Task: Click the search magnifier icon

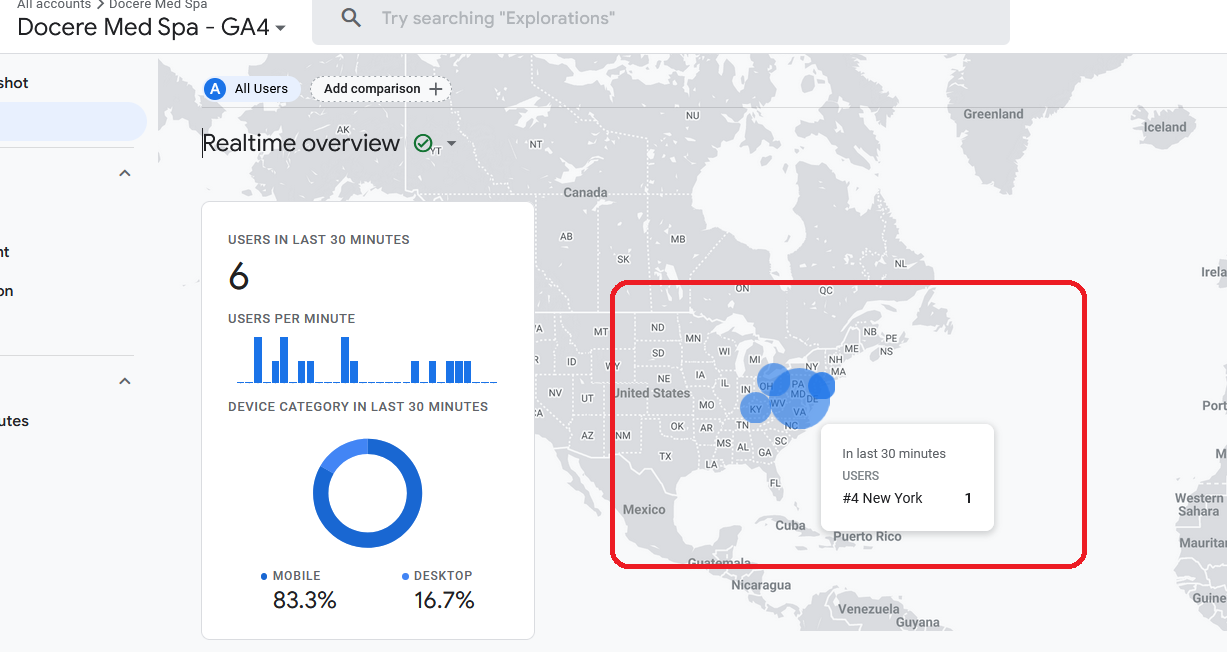Action: [351, 18]
